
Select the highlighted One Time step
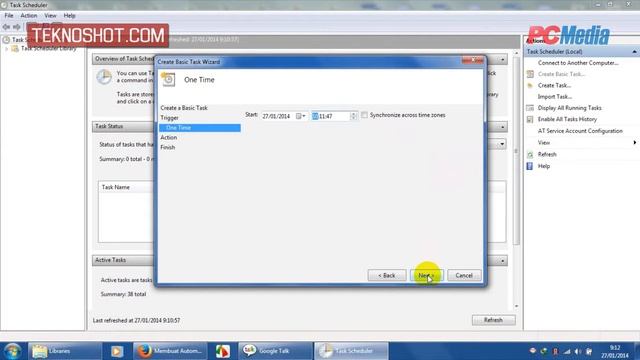click(x=200, y=128)
